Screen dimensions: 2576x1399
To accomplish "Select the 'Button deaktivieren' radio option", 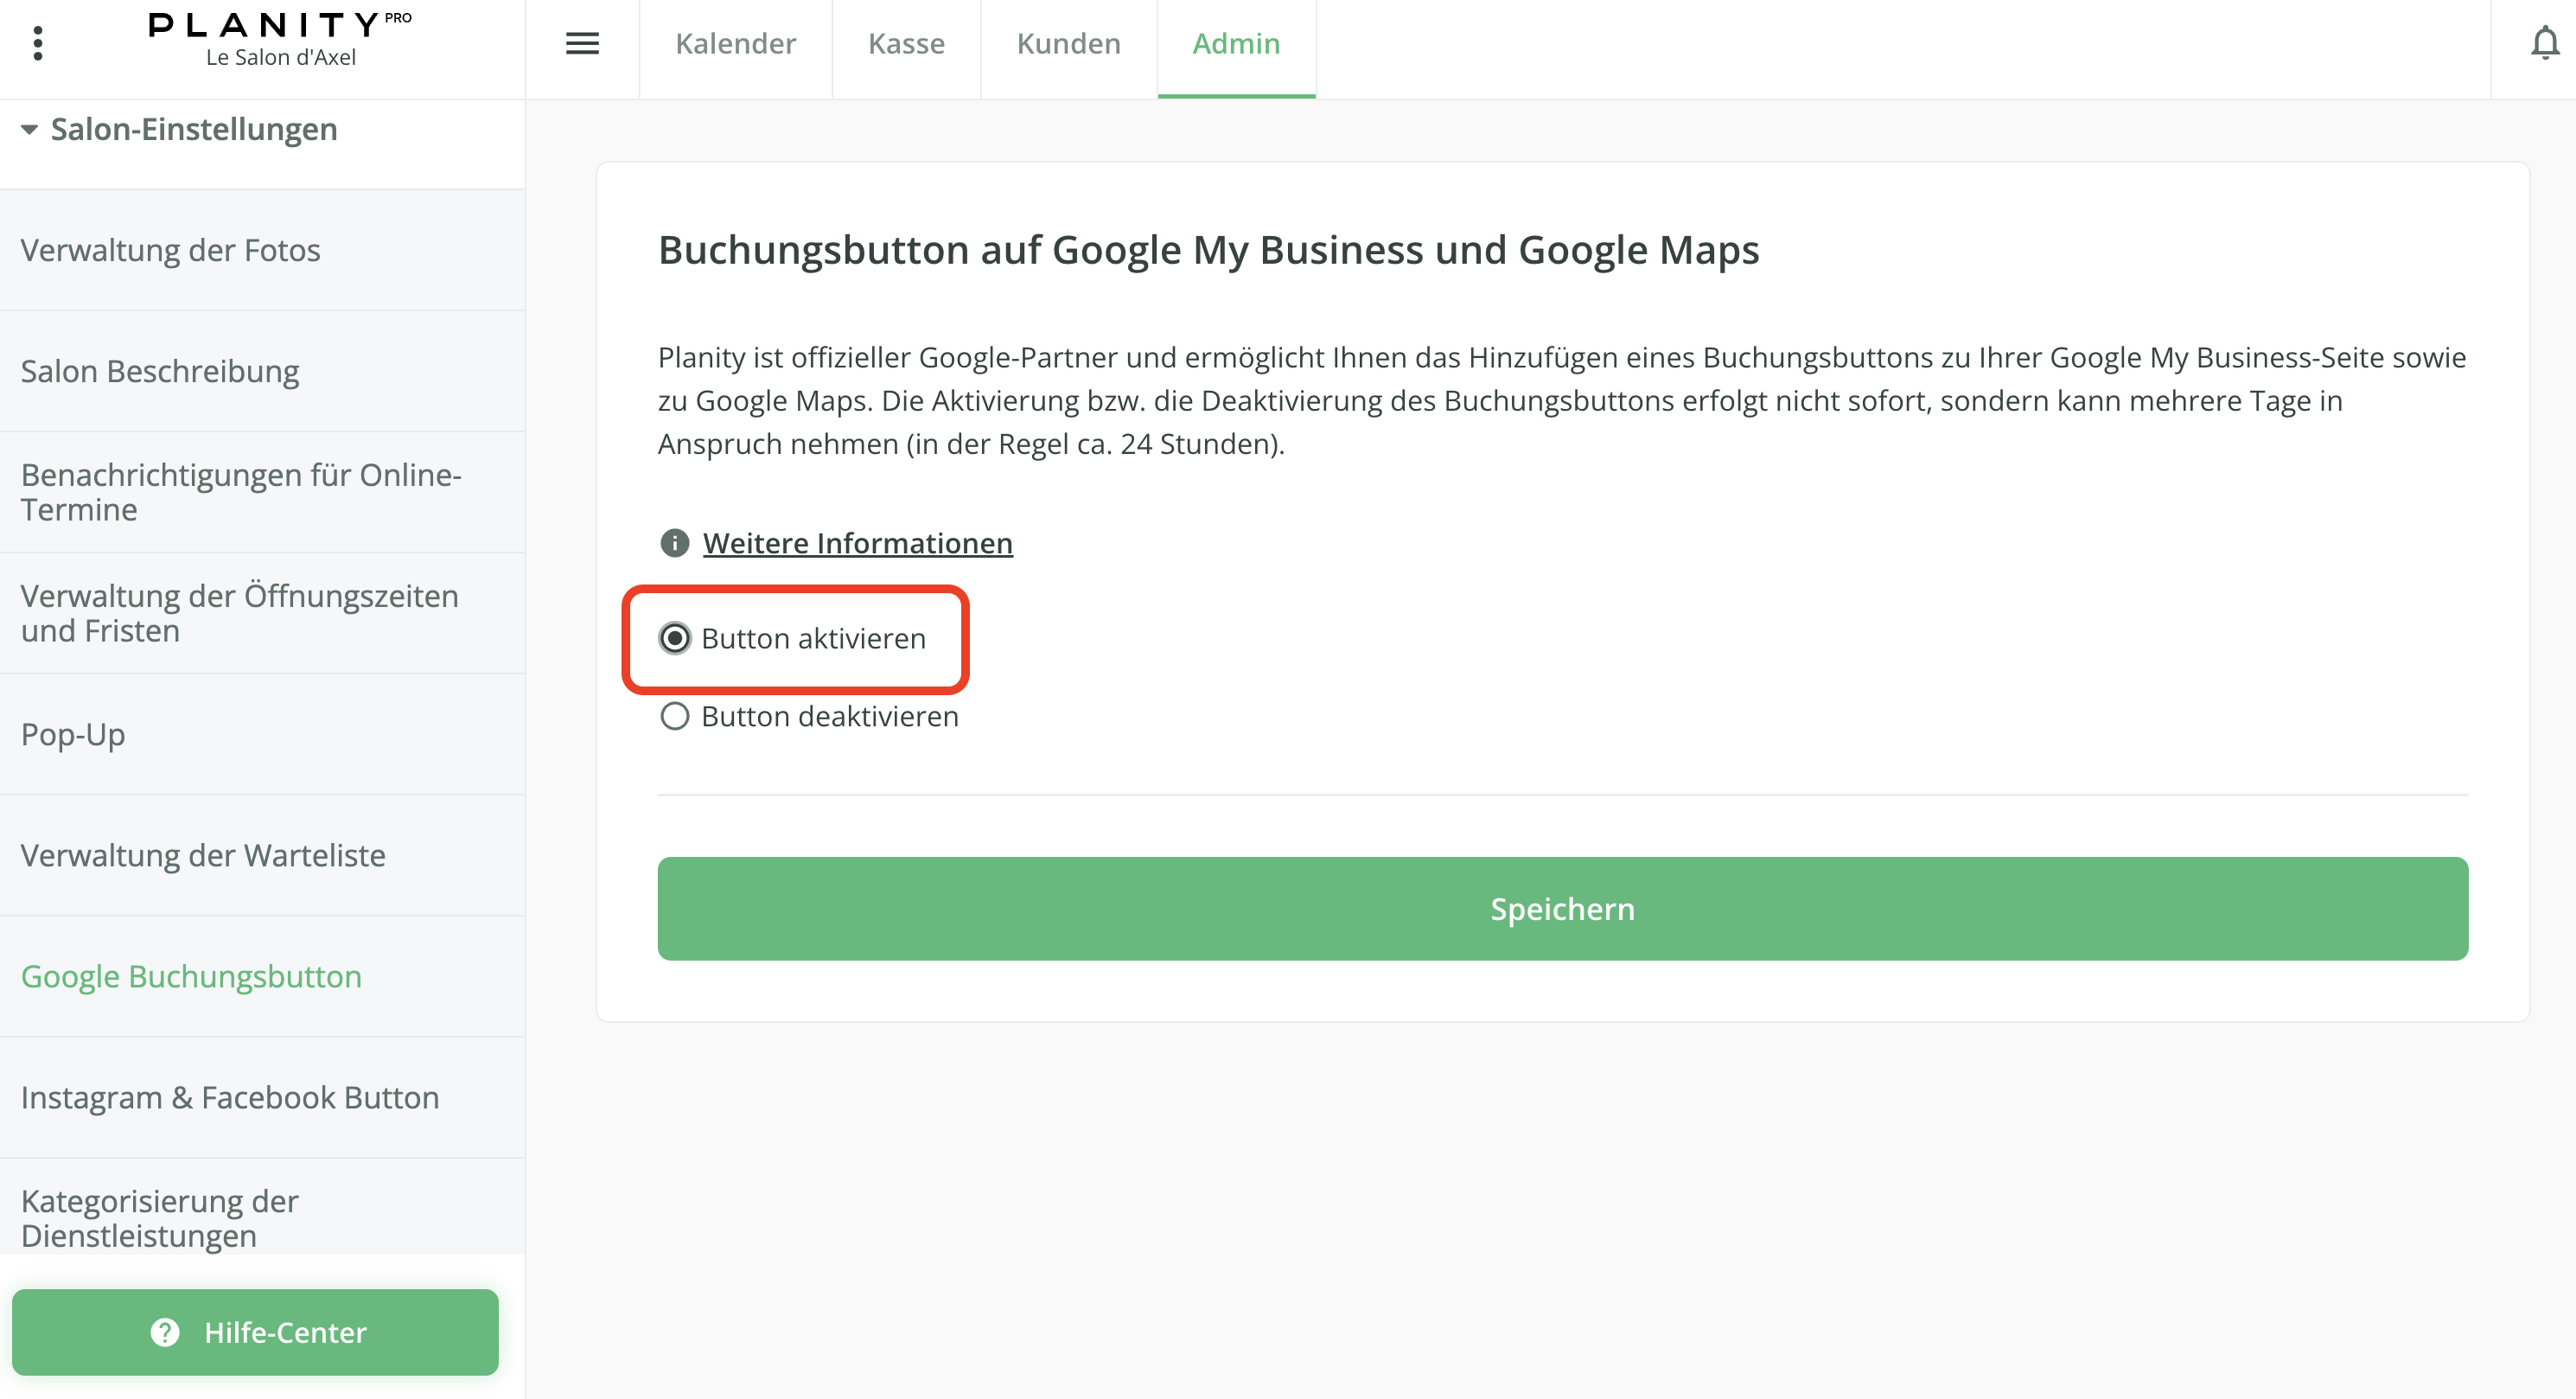I will (675, 716).
